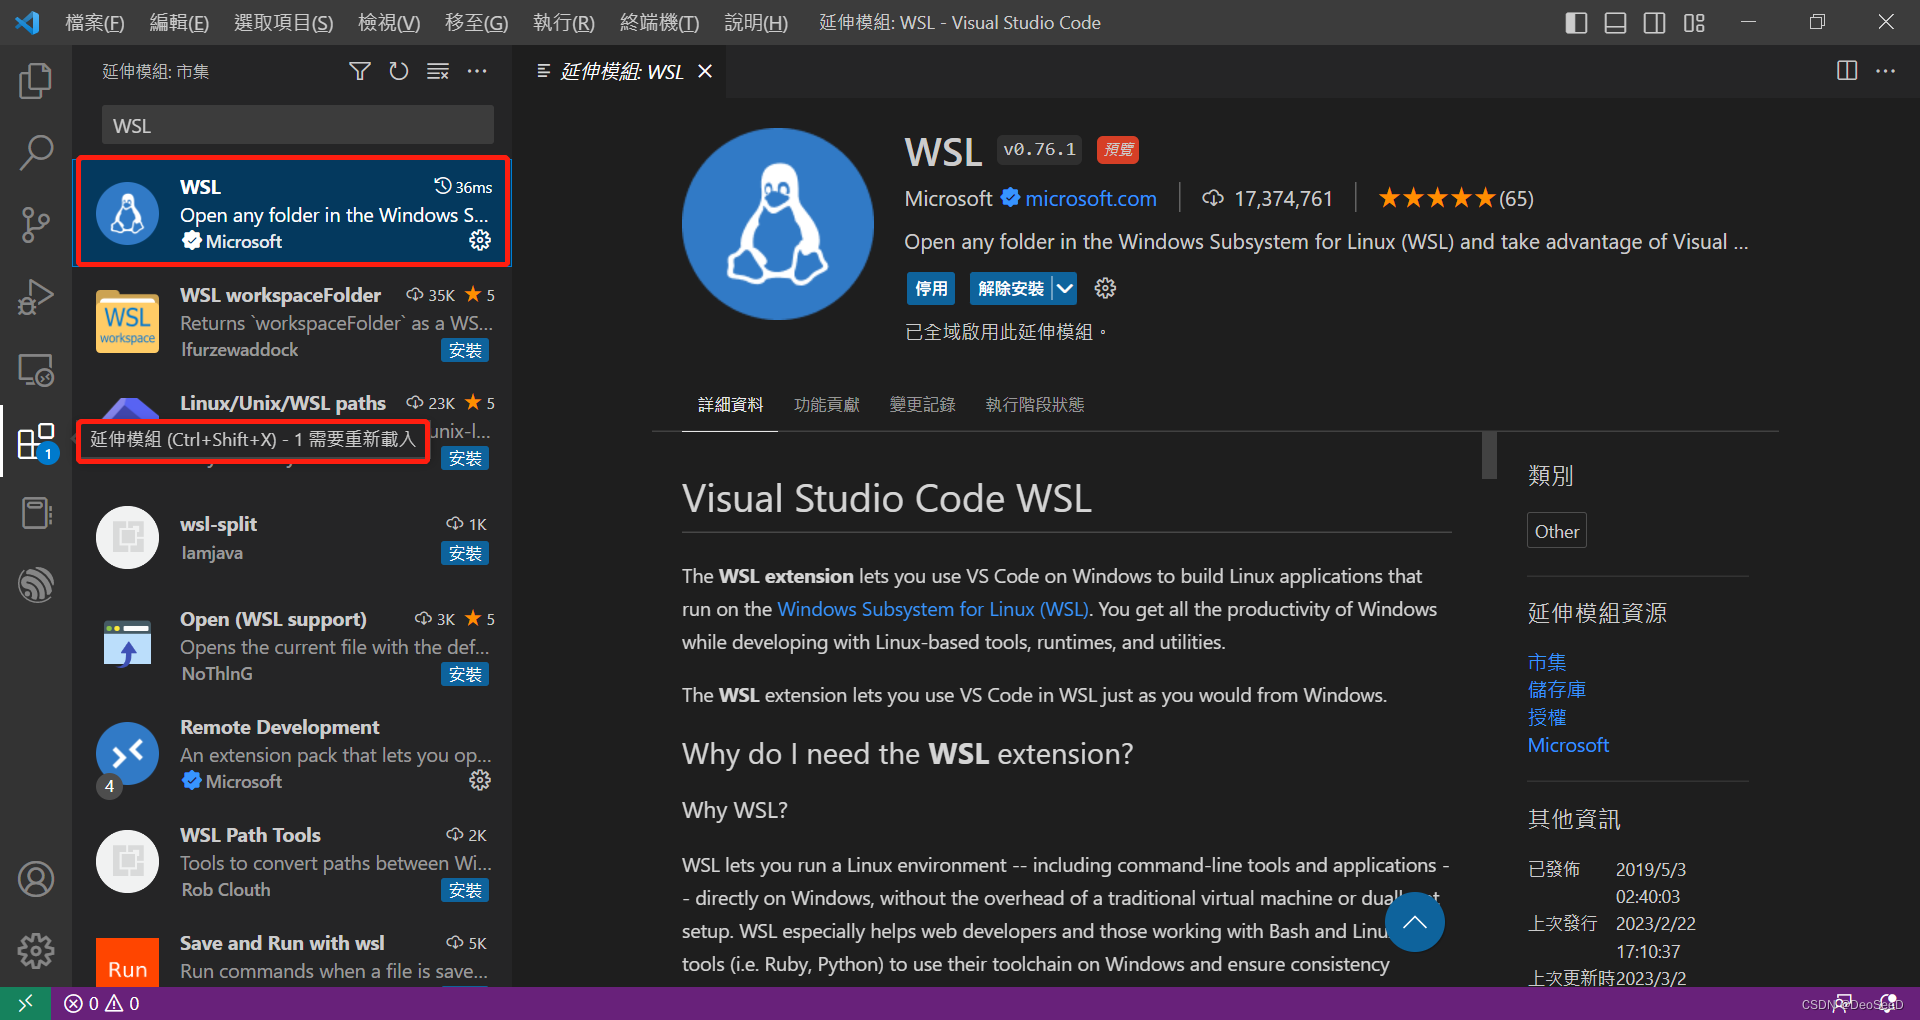
Task: Open the 執行(R) menu
Action: [564, 22]
